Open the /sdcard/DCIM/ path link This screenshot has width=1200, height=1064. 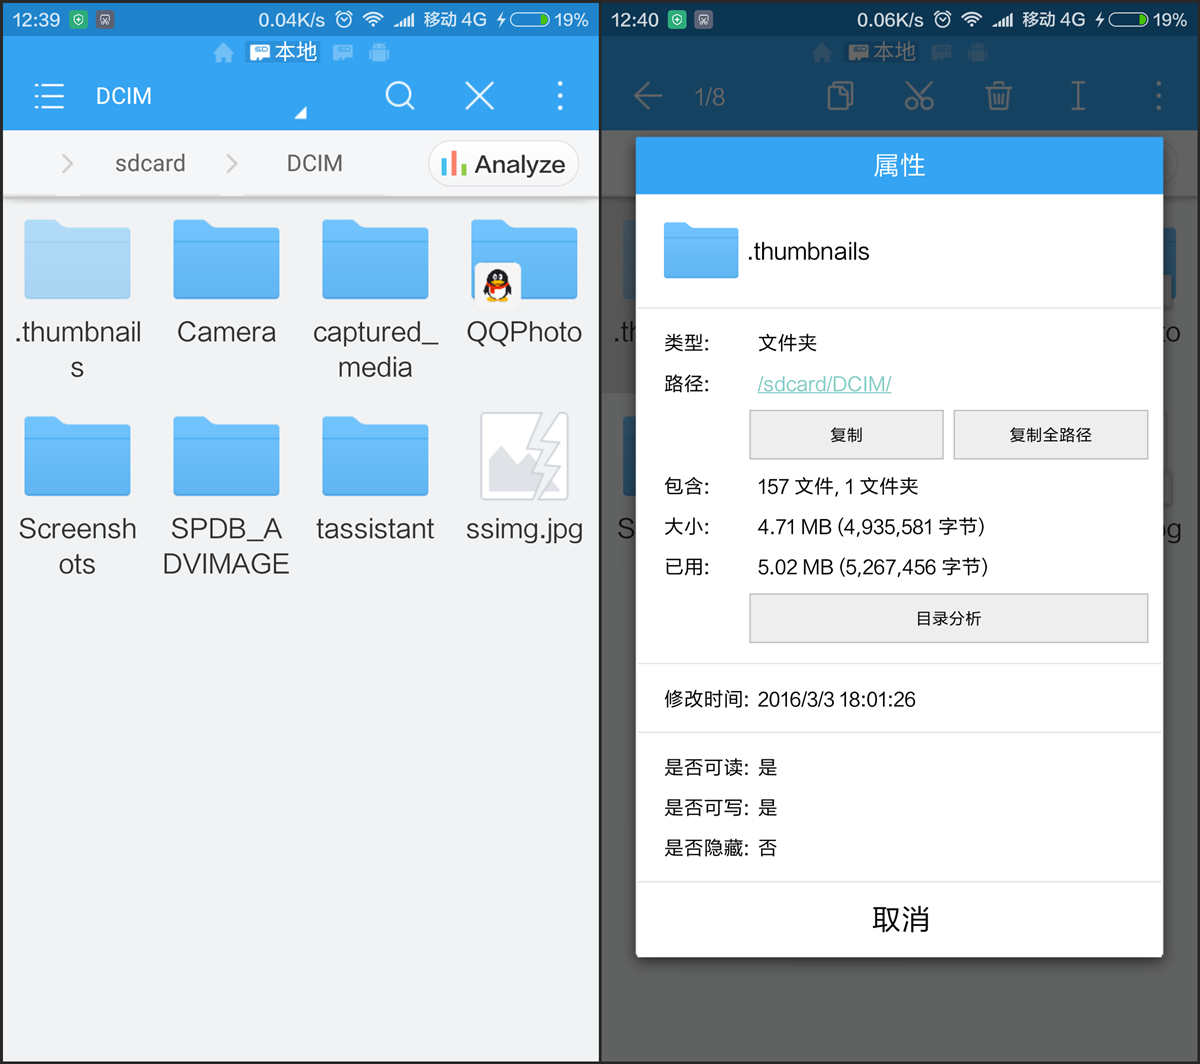(824, 384)
